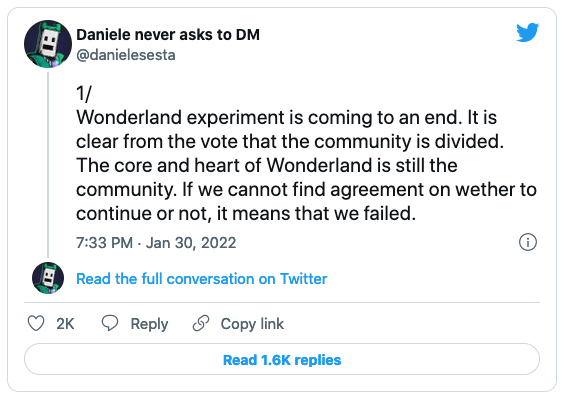Open Daniele's large profile avatar
564x398 pixels.
[x=48, y=44]
